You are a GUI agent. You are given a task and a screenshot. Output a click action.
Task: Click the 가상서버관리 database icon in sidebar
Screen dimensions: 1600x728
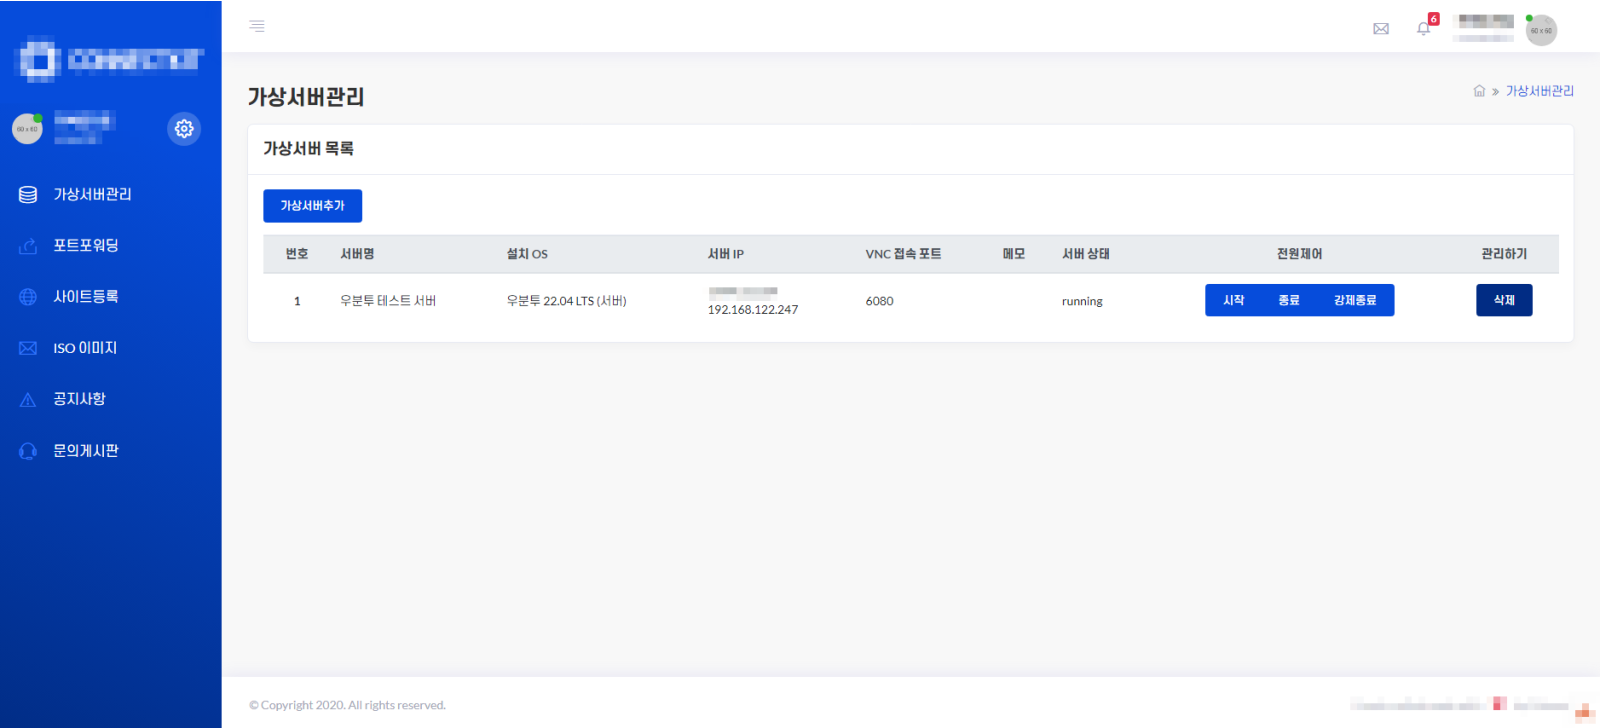(x=28, y=195)
